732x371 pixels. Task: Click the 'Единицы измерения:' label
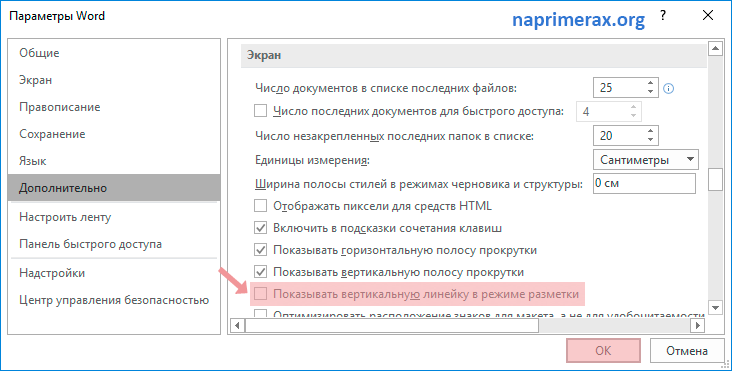312,161
